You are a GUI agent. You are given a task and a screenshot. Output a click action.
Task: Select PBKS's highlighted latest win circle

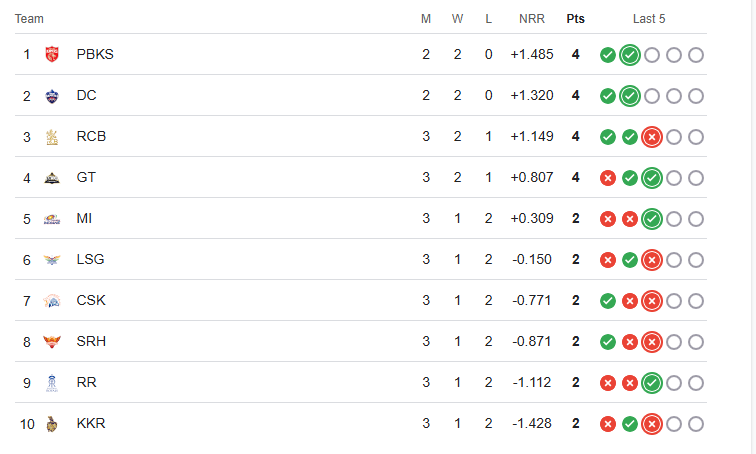630,55
